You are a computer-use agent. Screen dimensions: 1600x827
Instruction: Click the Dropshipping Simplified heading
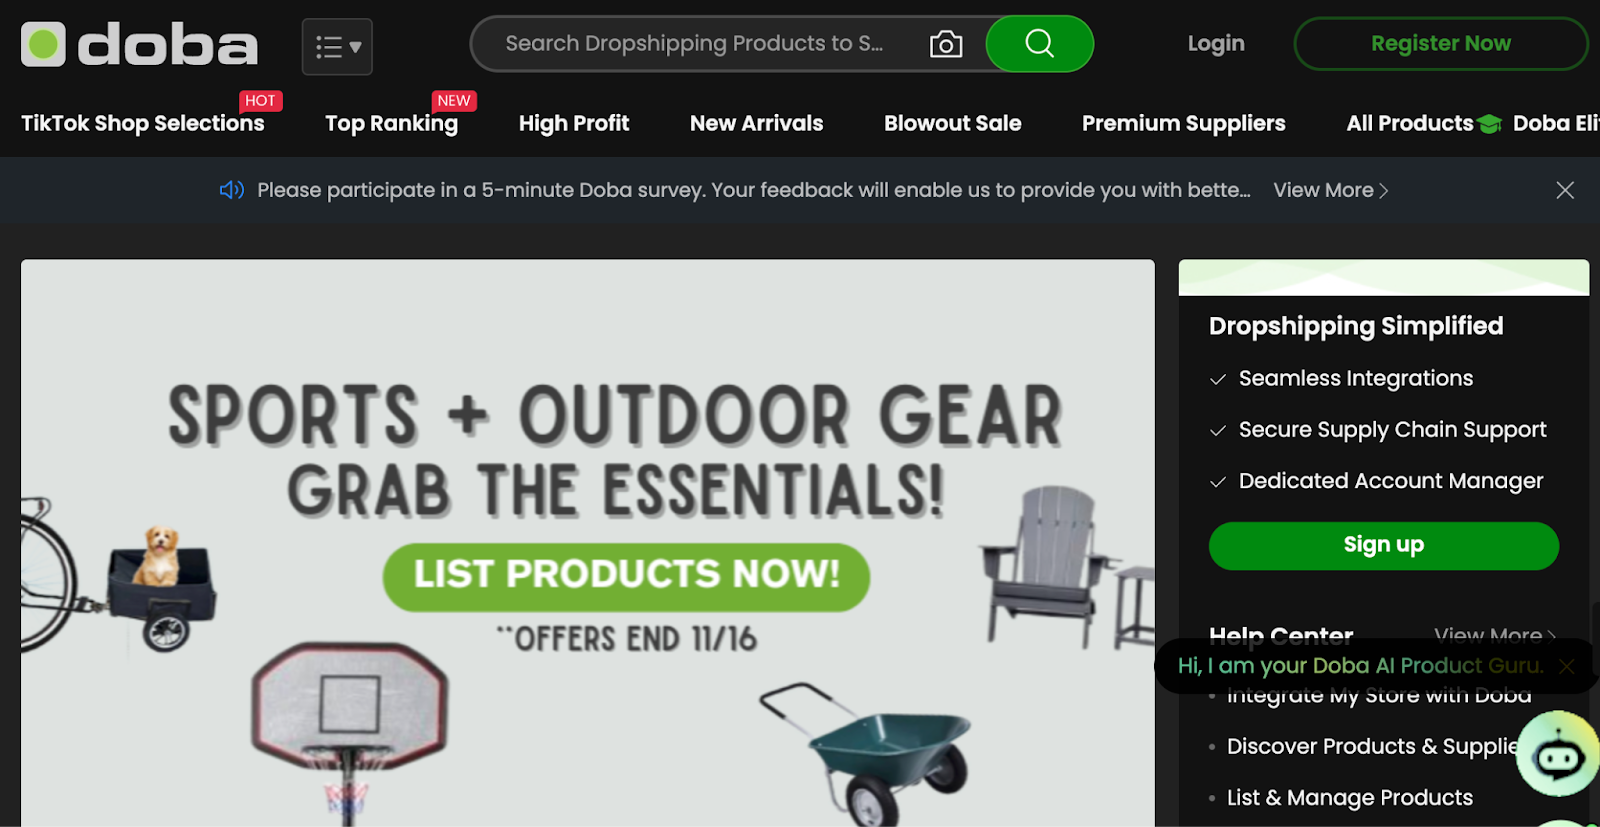click(x=1355, y=326)
